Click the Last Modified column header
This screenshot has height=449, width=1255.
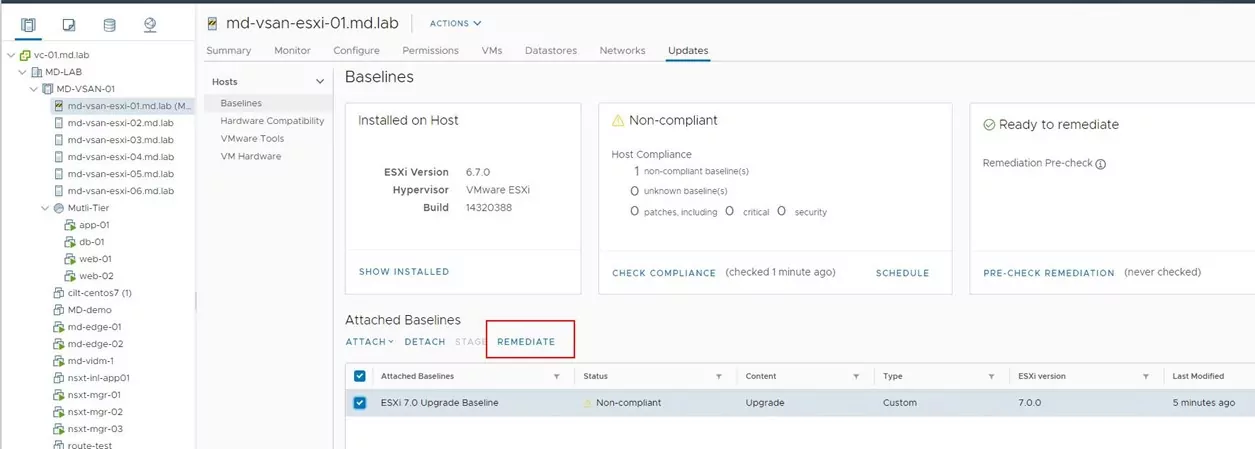(x=1198, y=376)
